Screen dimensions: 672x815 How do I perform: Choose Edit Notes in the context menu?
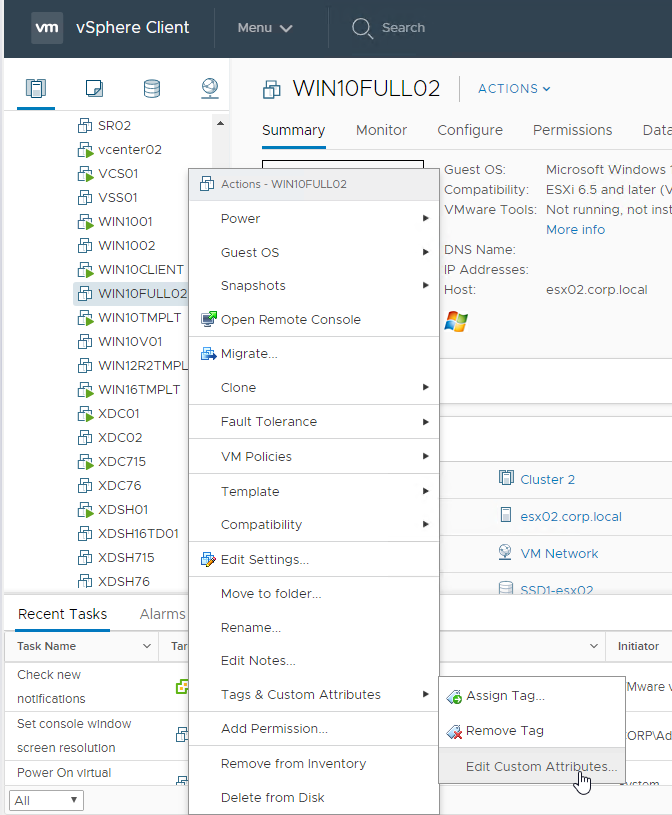[x=314, y=661]
